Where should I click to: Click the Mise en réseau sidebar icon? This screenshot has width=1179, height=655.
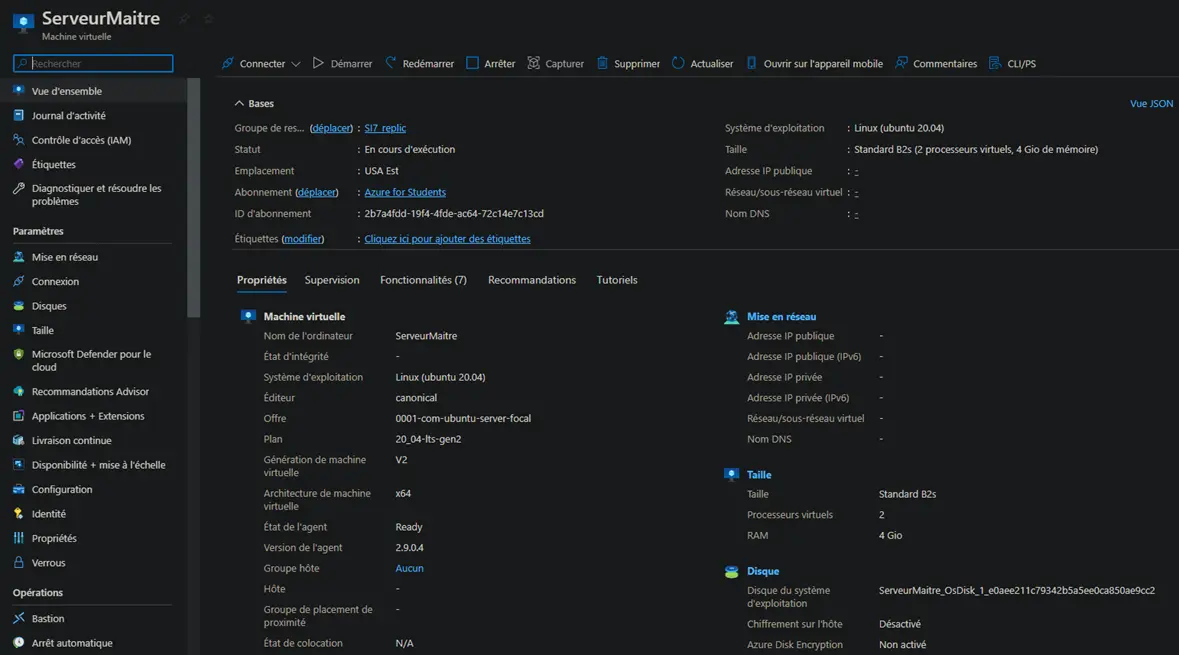point(19,256)
